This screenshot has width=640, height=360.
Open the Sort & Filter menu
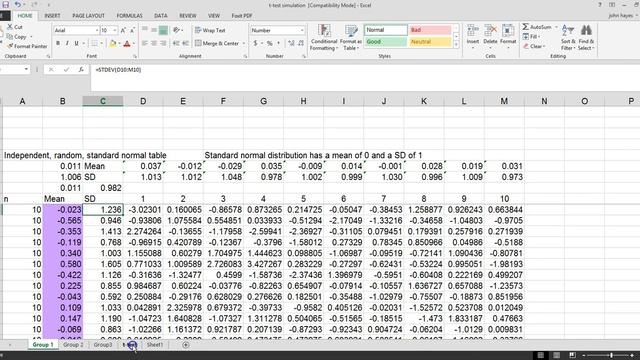[x=568, y=37]
